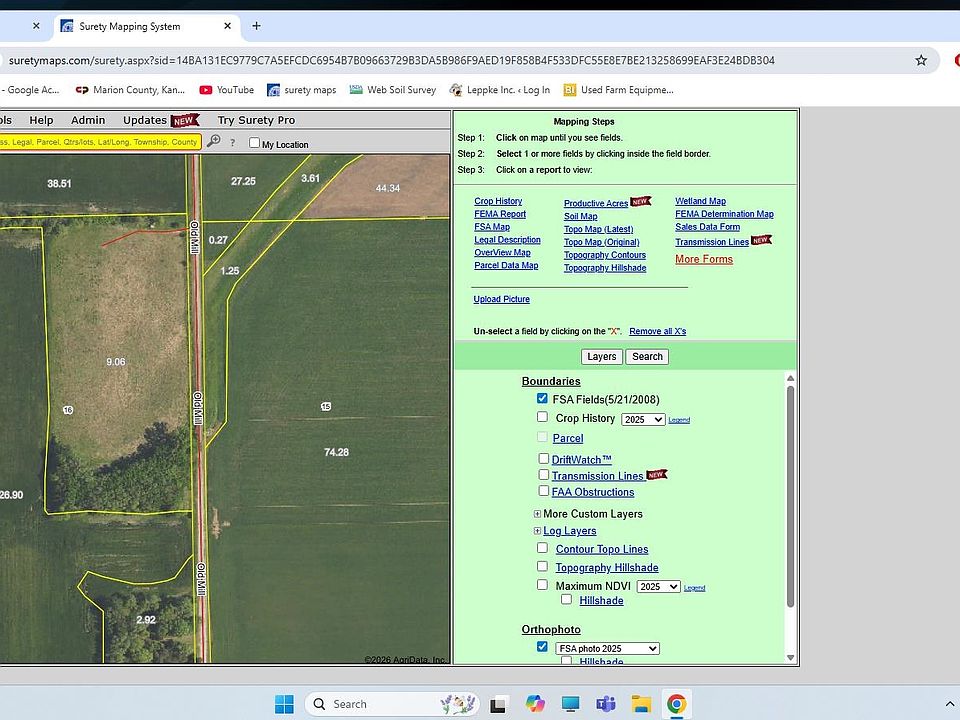
Task: Expand the Log Layers group
Action: (x=537, y=531)
